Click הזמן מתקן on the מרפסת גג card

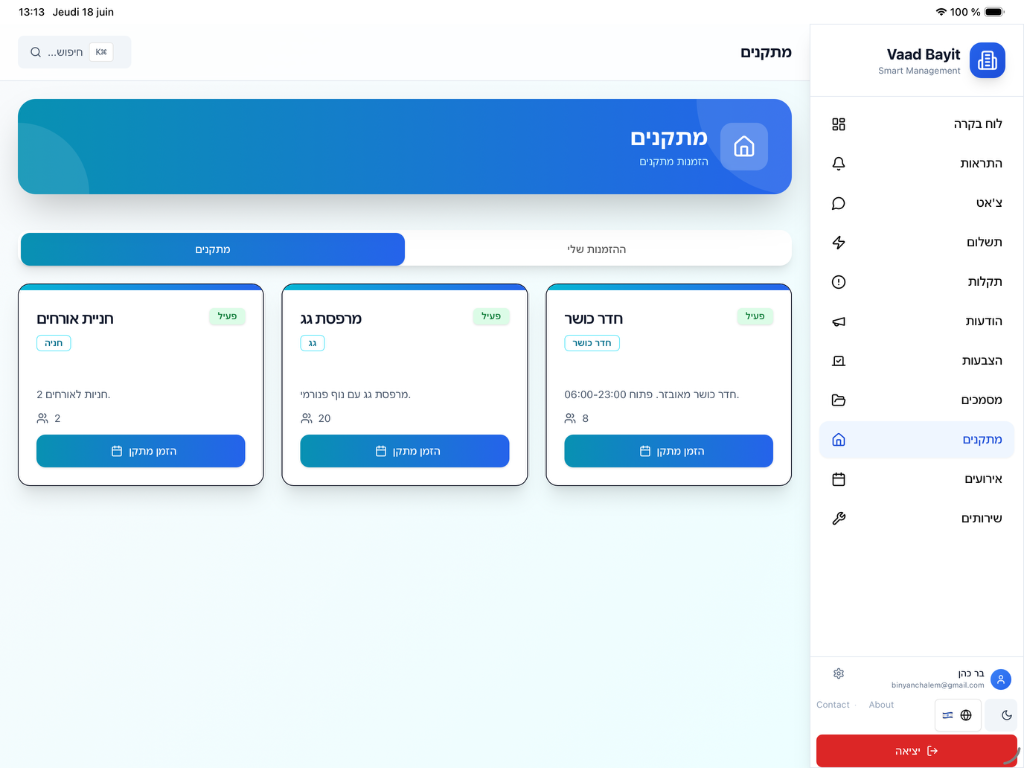tap(405, 451)
